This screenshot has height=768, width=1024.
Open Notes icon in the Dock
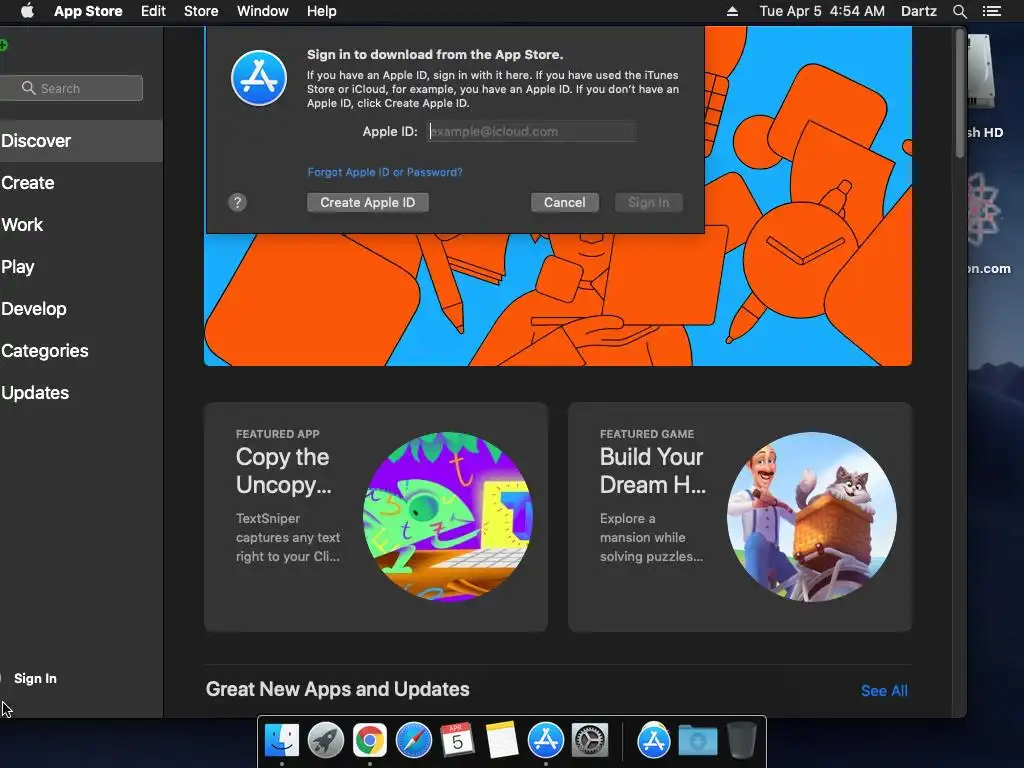(502, 741)
